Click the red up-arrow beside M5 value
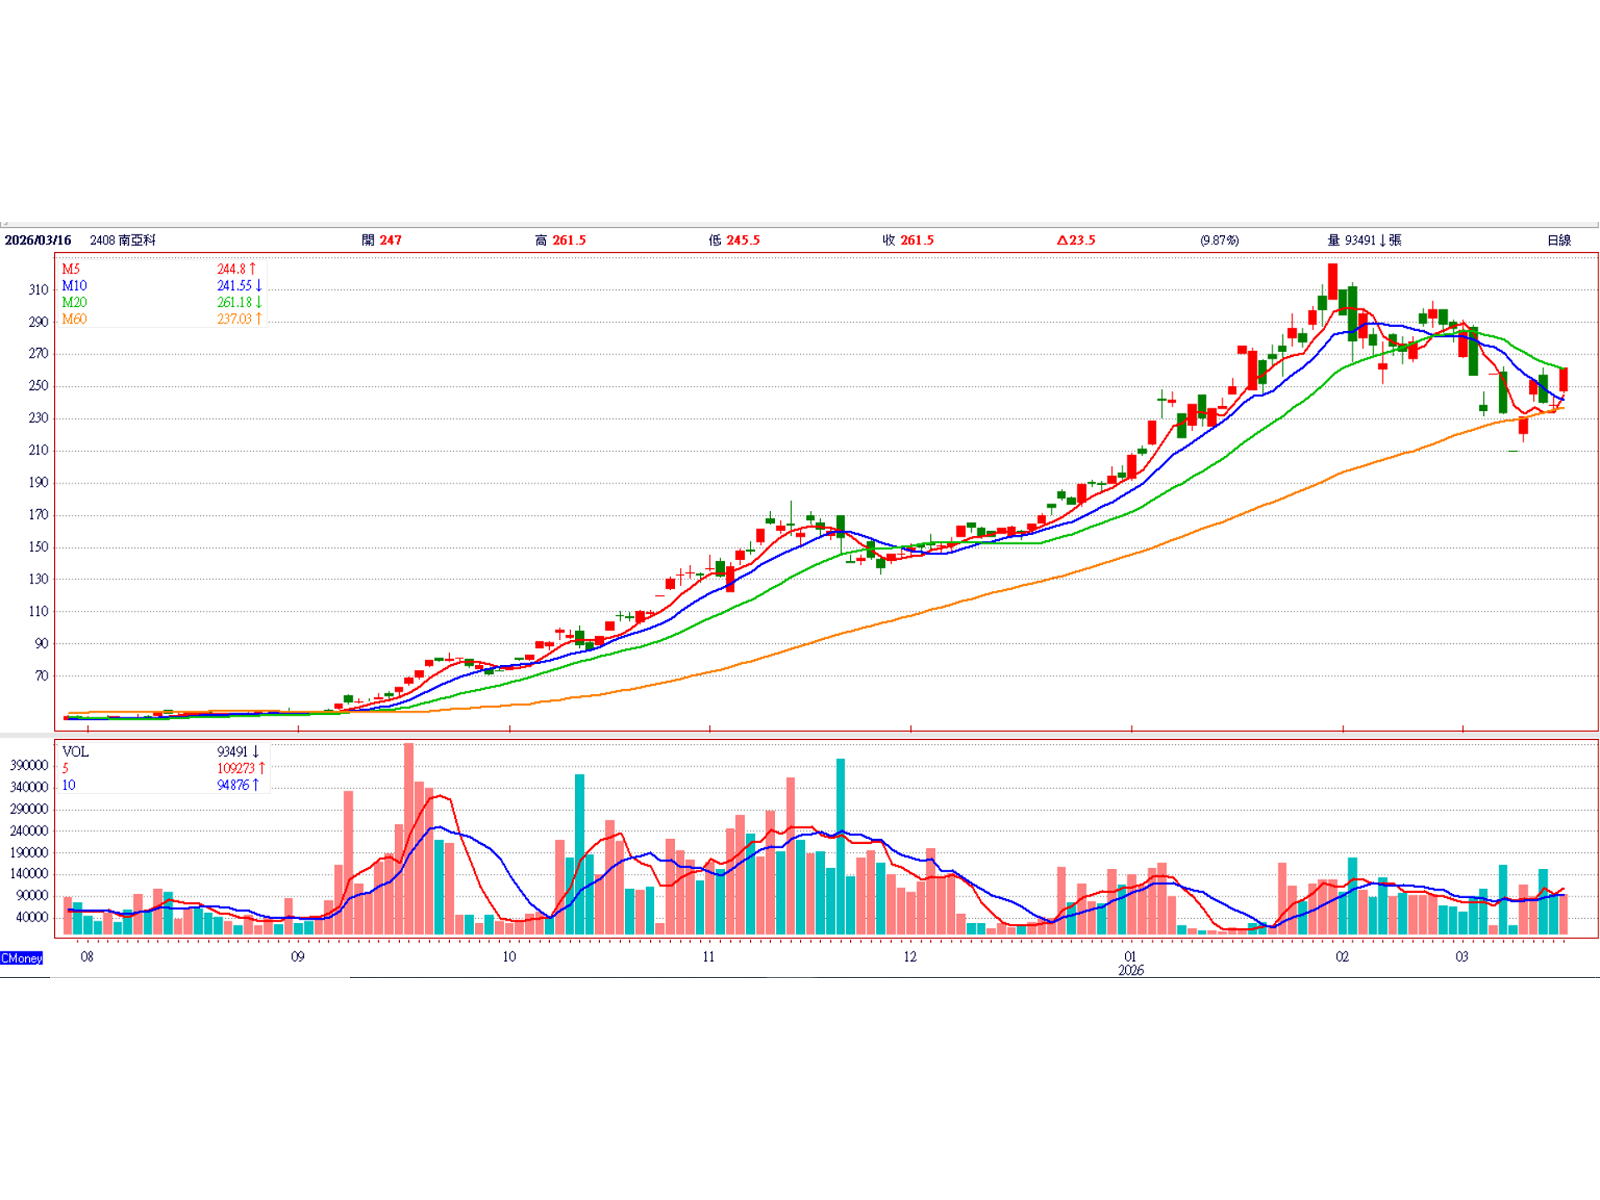1600x1200 pixels. coord(253,269)
